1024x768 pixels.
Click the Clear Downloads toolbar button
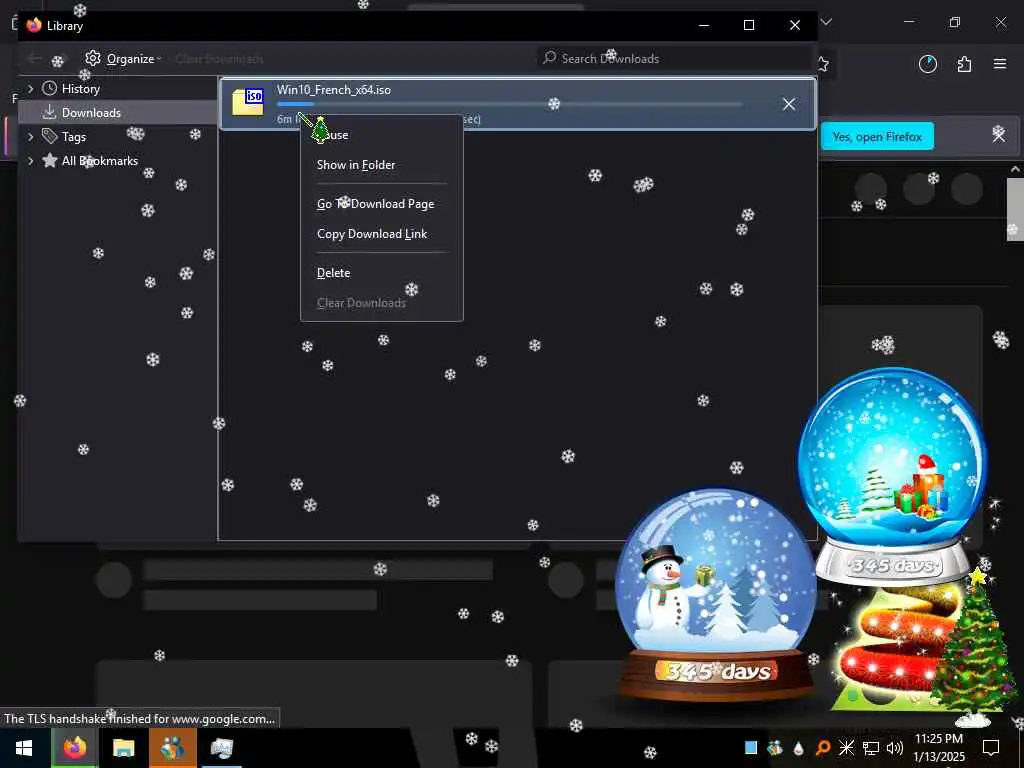[x=219, y=59]
